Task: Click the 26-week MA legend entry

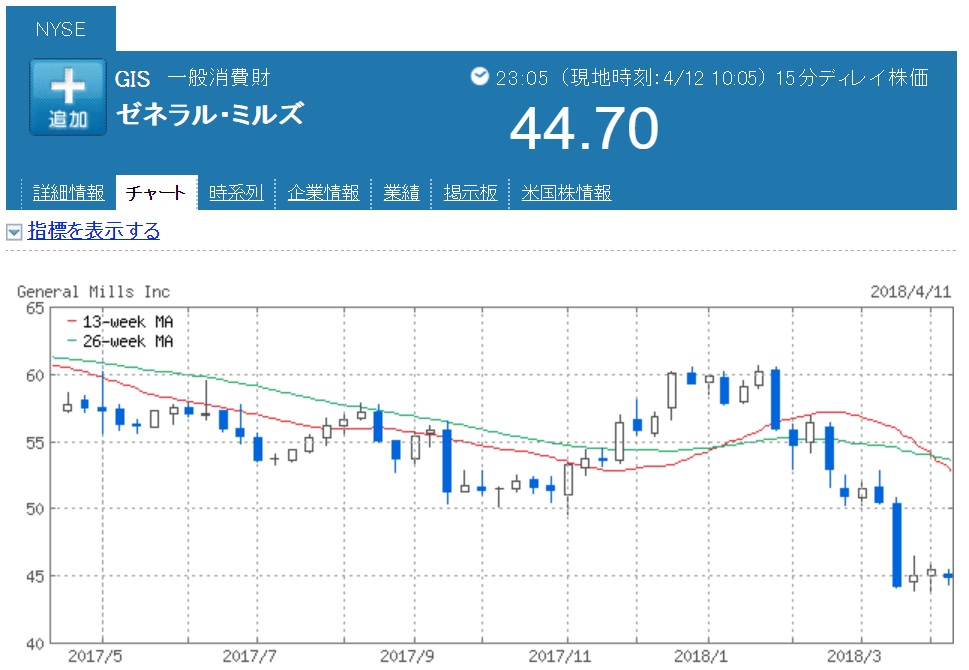Action: [121, 341]
